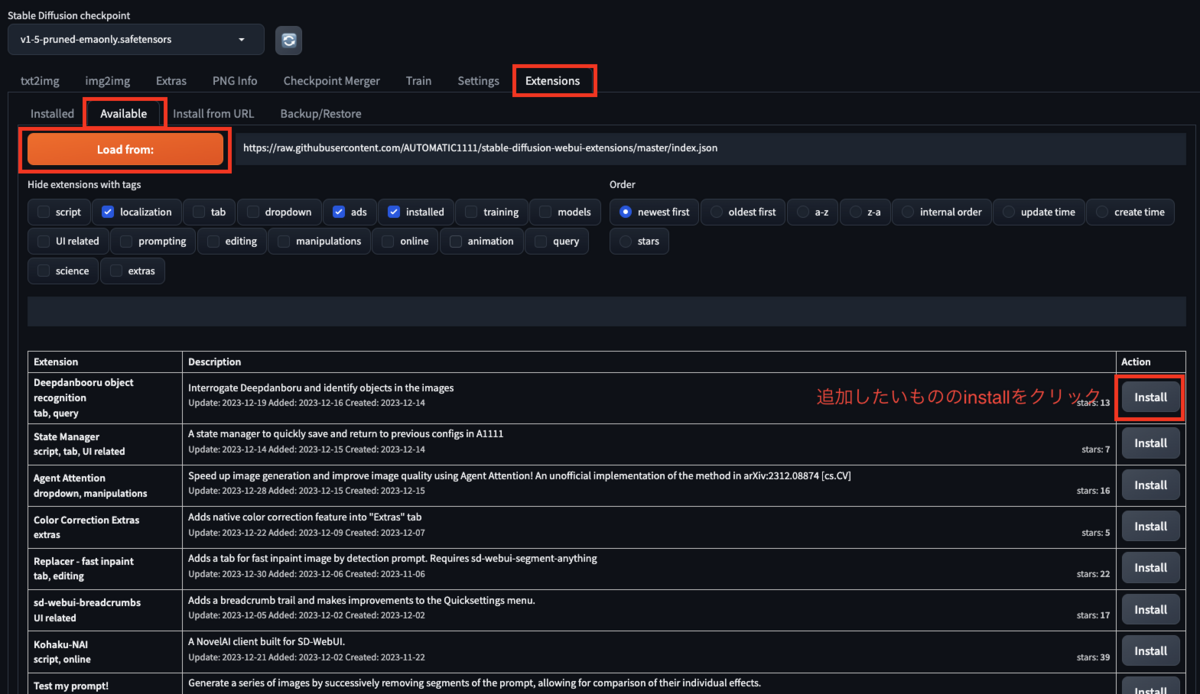Open the Checkpoint Merger tab
The image size is (1200, 694).
(x=332, y=80)
